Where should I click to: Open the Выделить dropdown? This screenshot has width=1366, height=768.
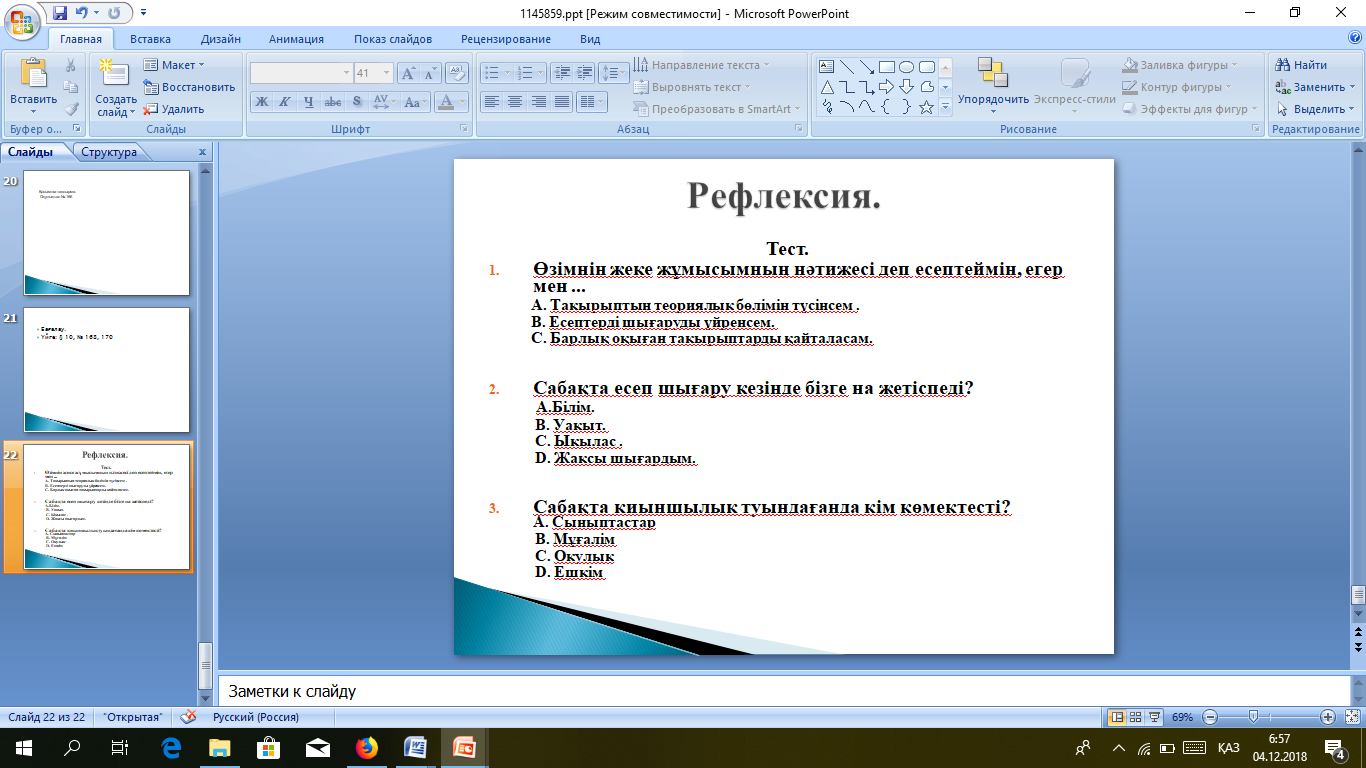(x=1316, y=109)
